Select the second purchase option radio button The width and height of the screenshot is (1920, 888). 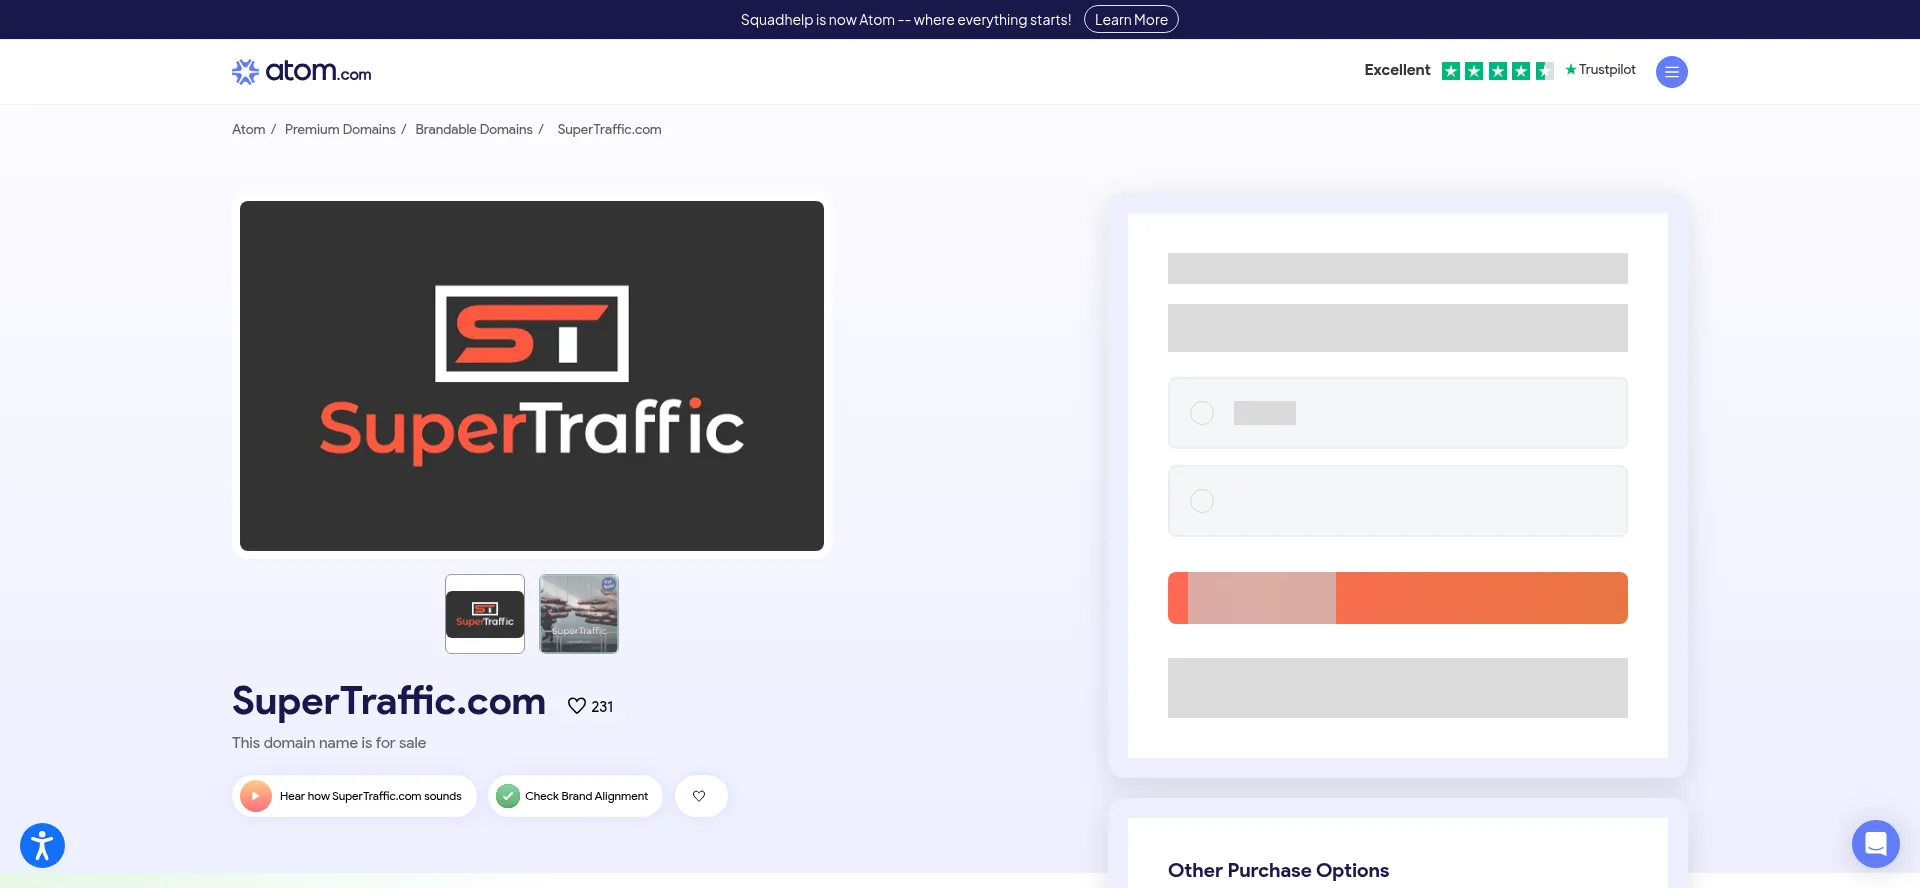tap(1202, 501)
